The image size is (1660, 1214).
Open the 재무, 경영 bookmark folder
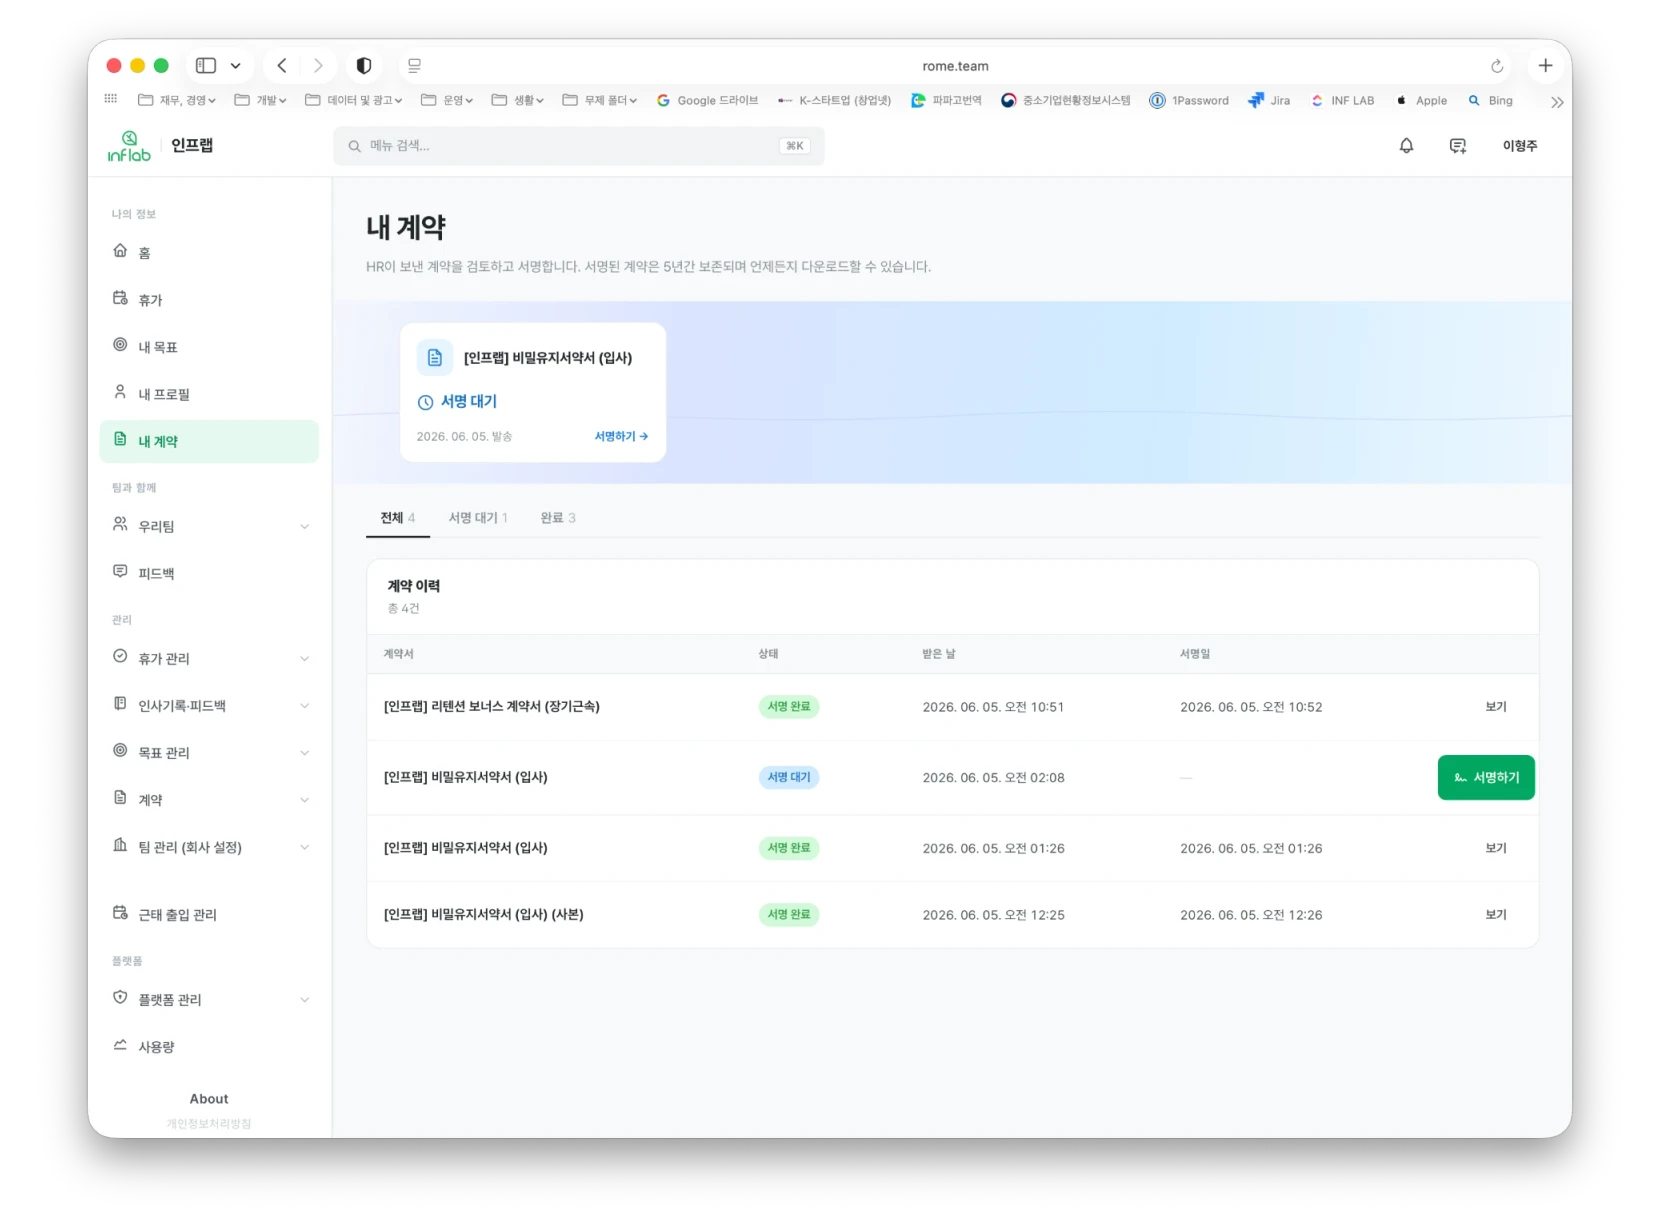(177, 100)
